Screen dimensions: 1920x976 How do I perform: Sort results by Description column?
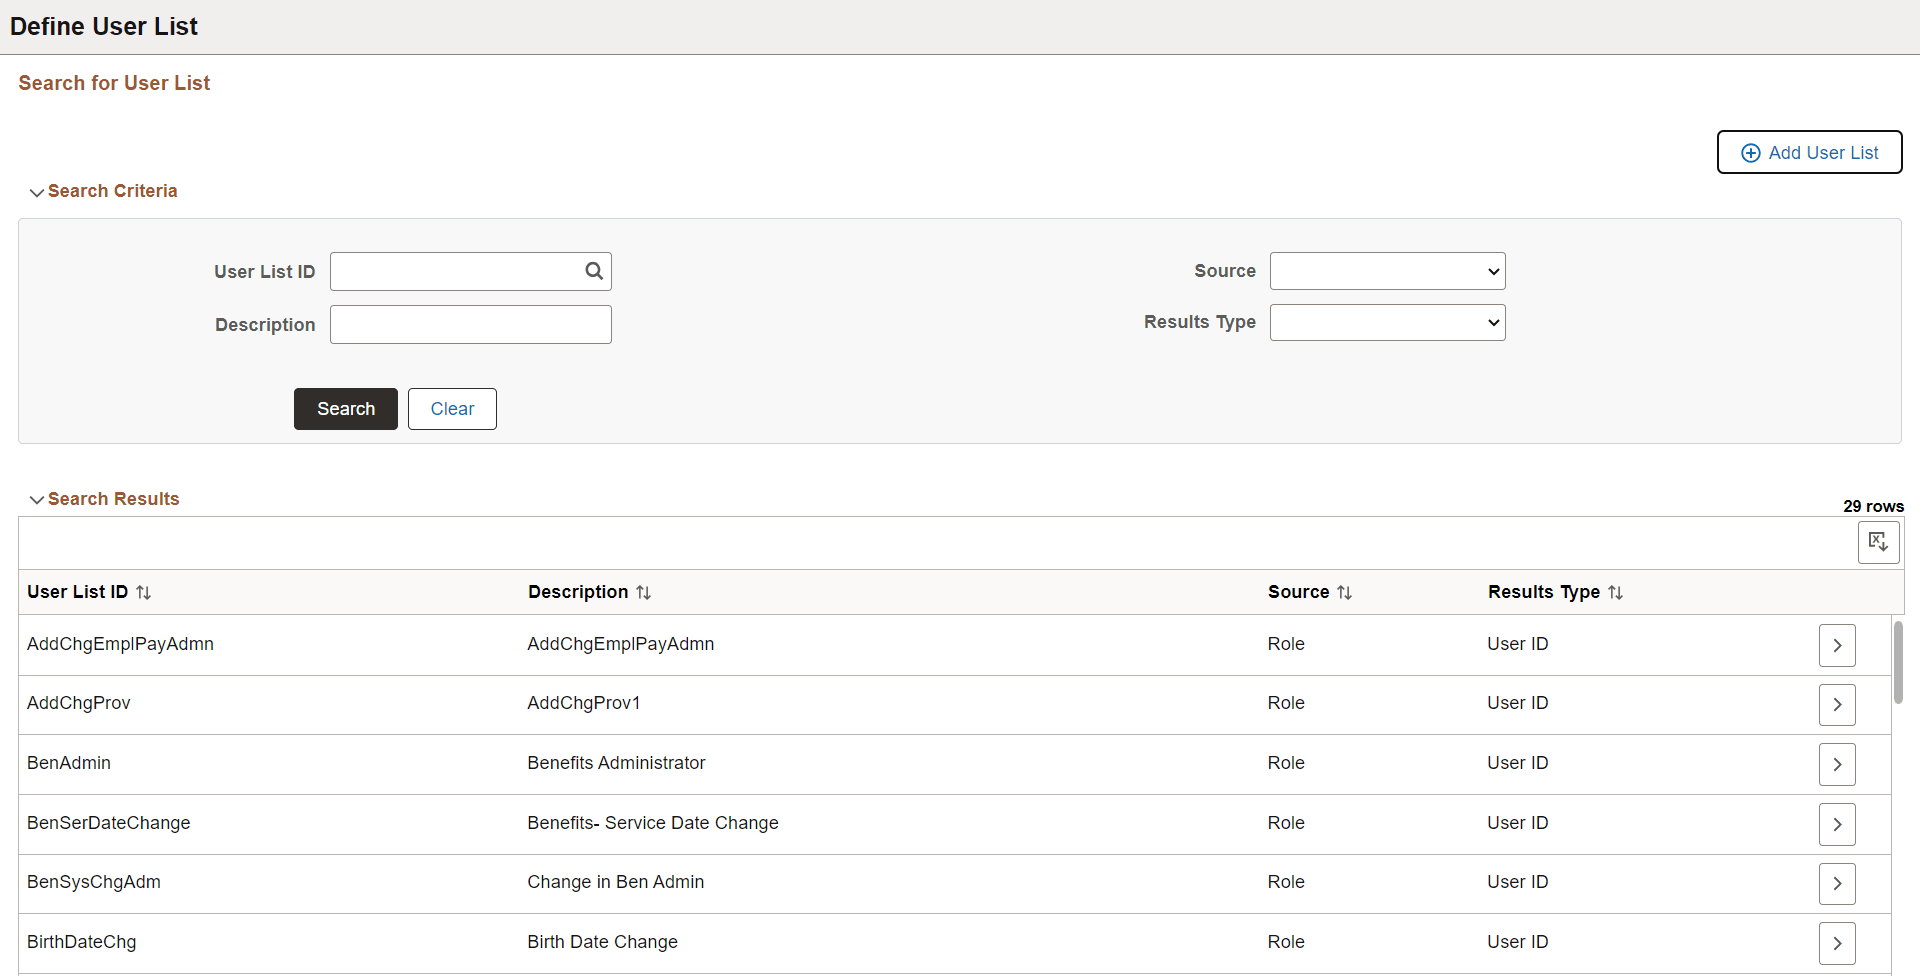pyautogui.click(x=644, y=592)
